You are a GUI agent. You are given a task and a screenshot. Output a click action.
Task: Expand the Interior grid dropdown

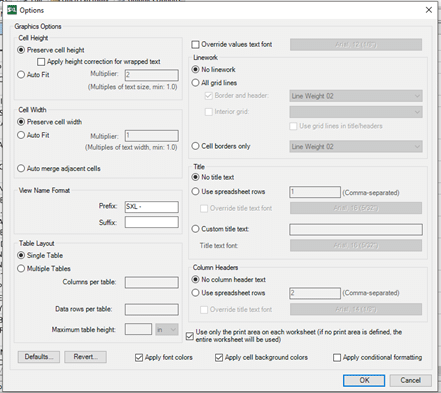point(356,112)
